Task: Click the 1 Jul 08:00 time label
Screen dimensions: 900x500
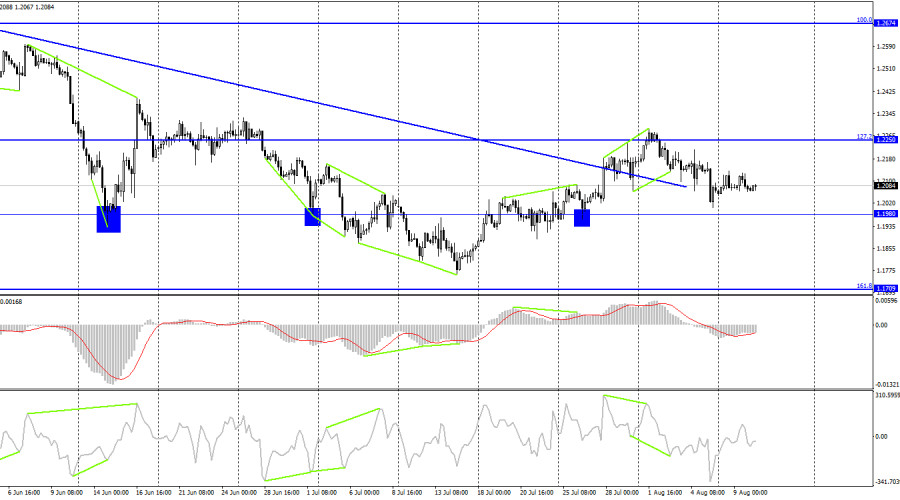Action: (x=321, y=493)
